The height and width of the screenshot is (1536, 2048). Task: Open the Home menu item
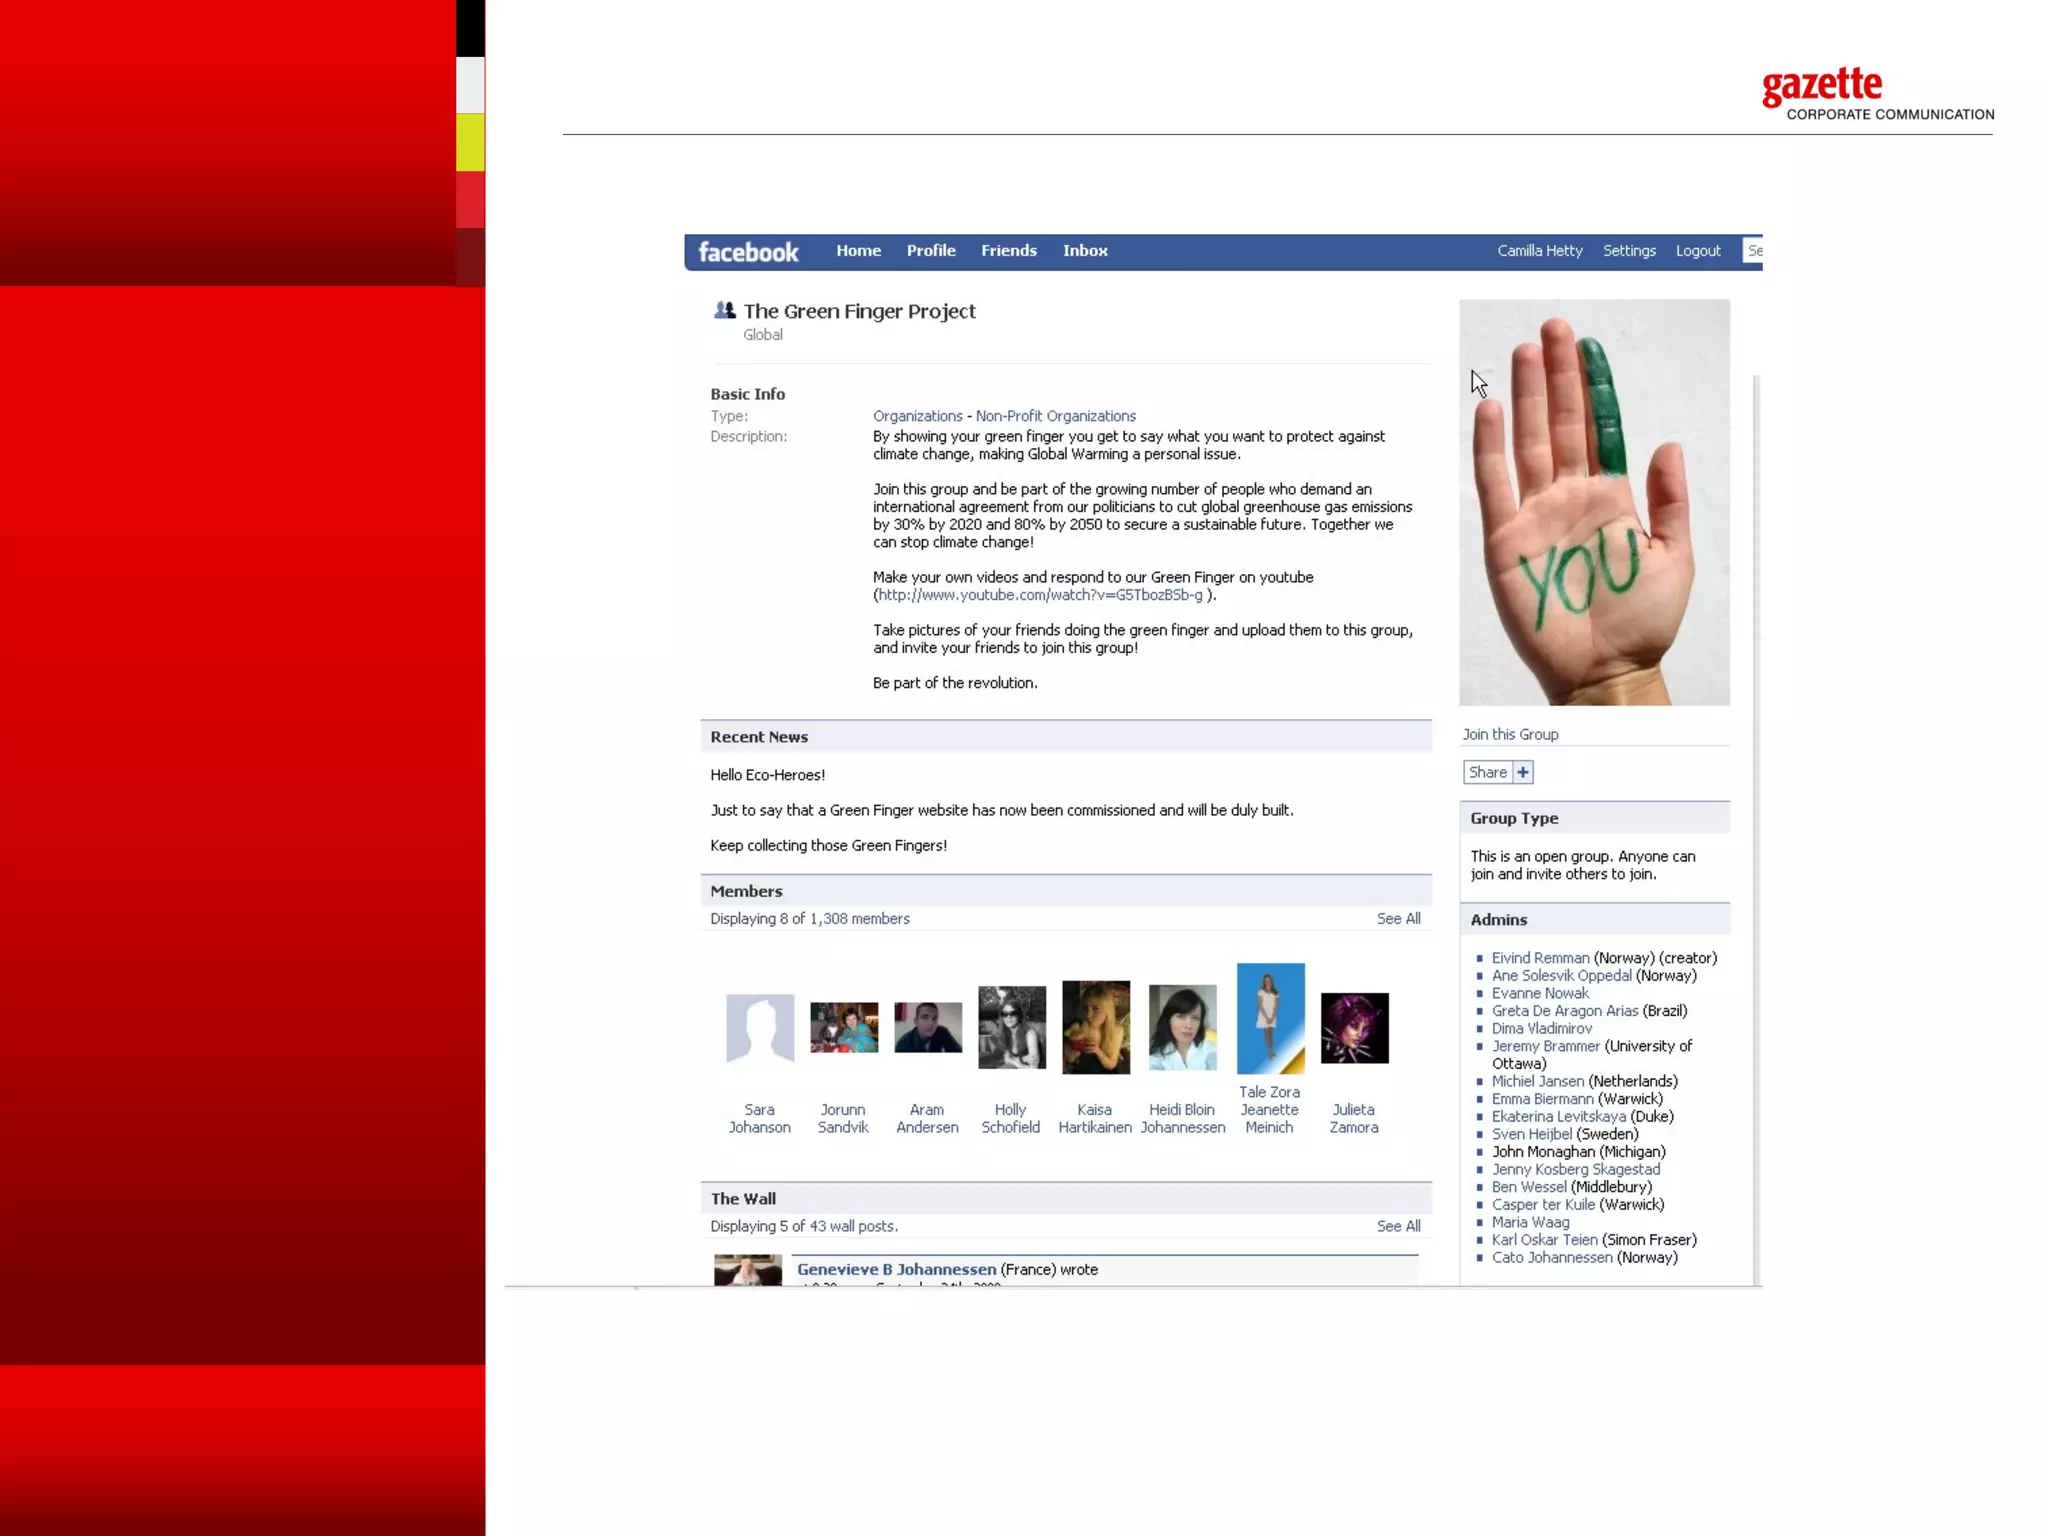[858, 251]
